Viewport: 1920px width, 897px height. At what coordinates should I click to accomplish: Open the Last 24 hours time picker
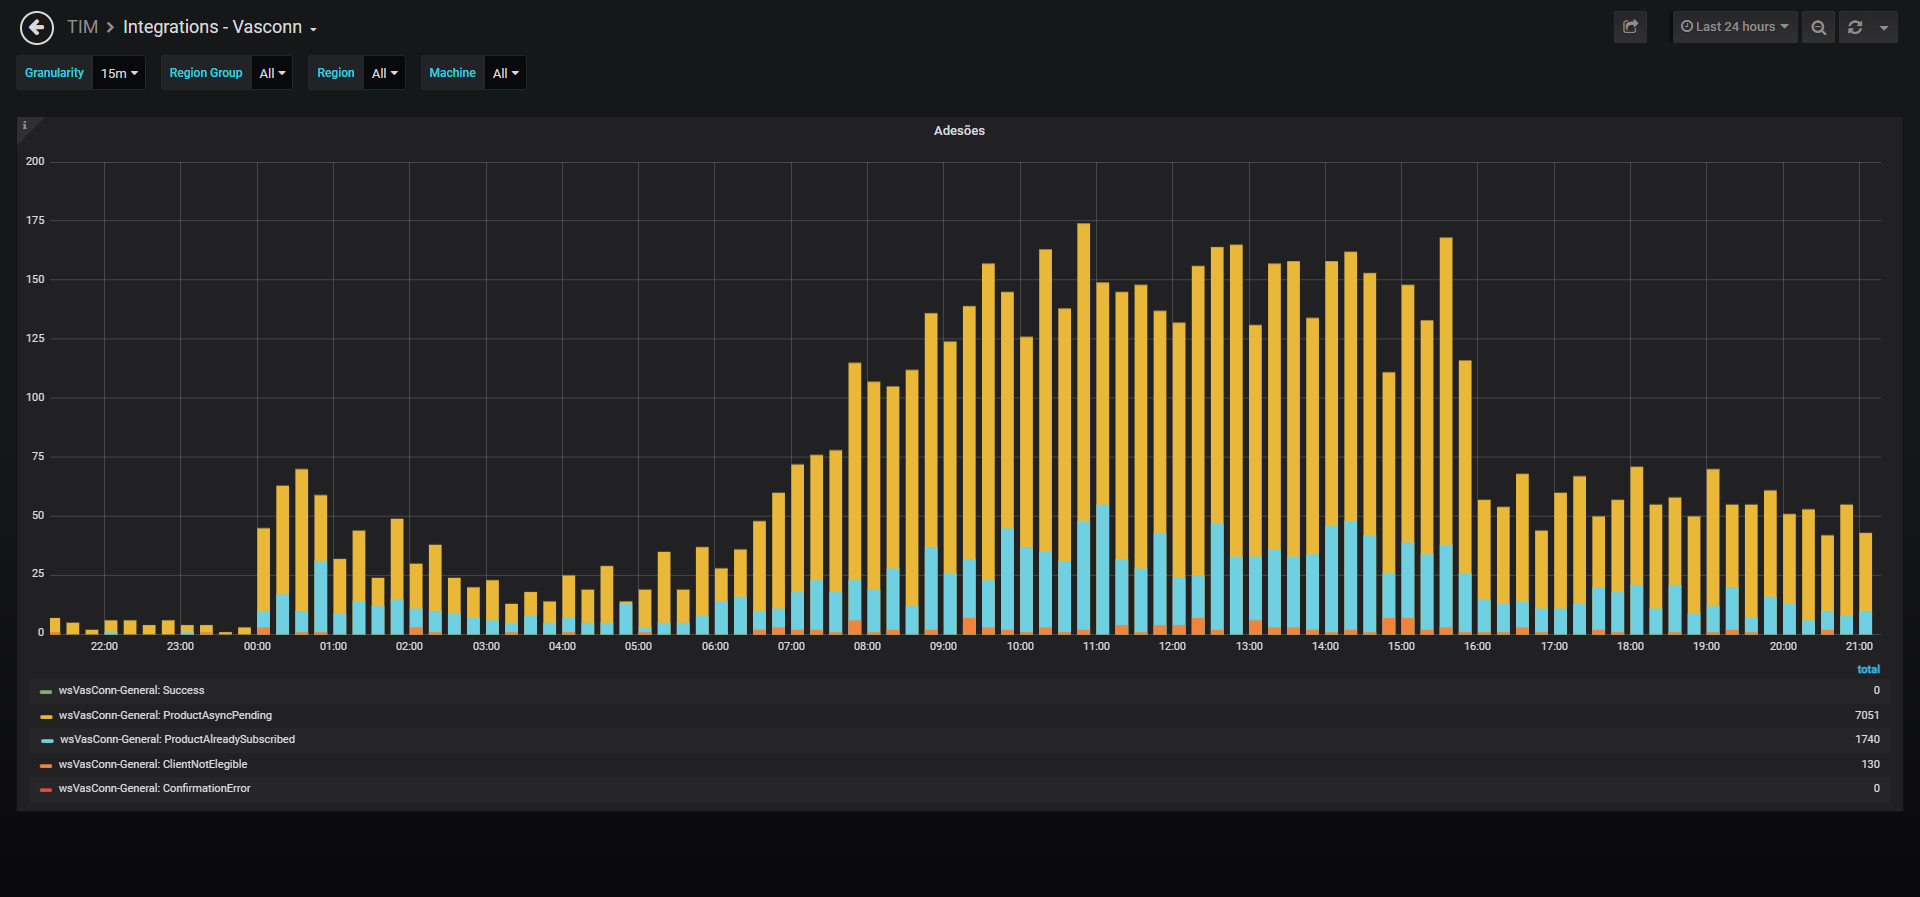pos(1735,27)
